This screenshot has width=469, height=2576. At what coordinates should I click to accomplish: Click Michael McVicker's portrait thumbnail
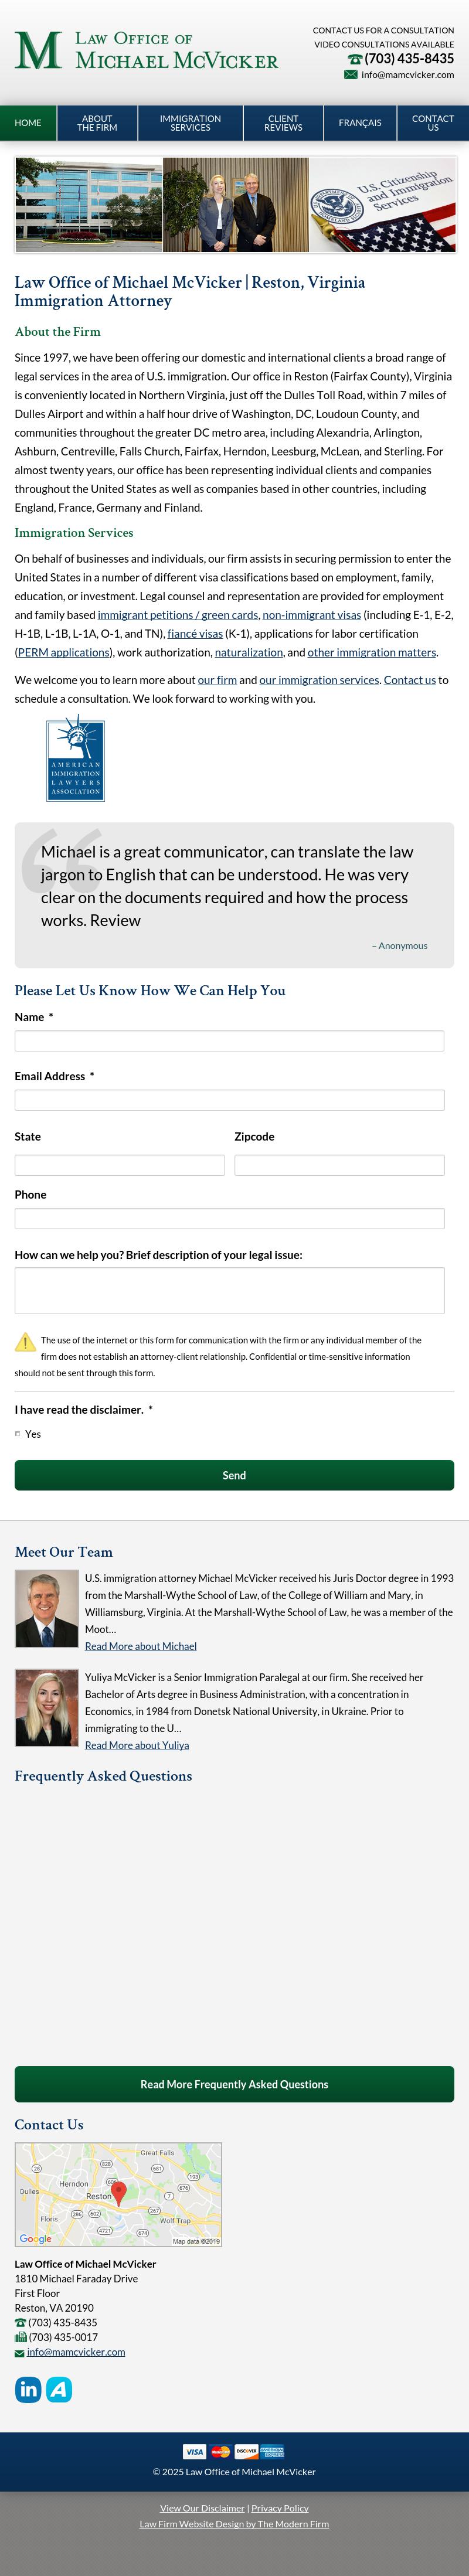(x=47, y=1608)
